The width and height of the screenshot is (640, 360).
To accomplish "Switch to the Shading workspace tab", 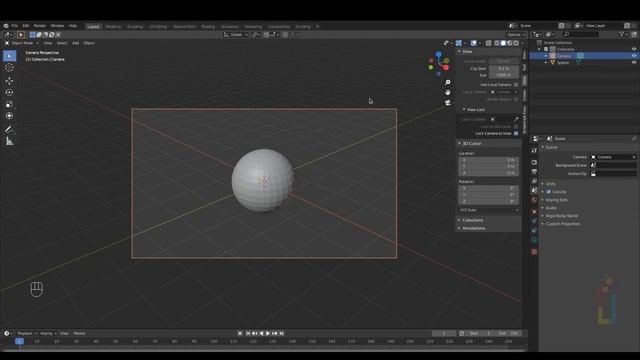I will 208,27.
